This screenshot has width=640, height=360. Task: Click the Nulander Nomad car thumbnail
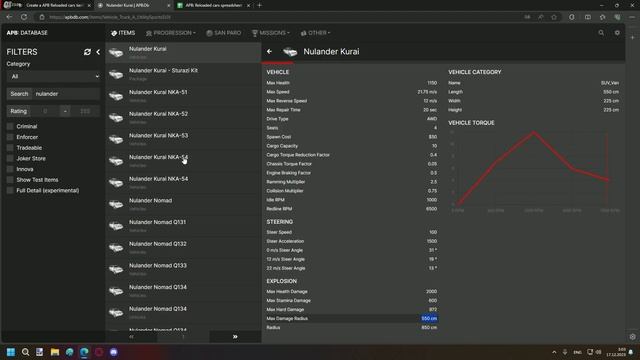[116, 204]
